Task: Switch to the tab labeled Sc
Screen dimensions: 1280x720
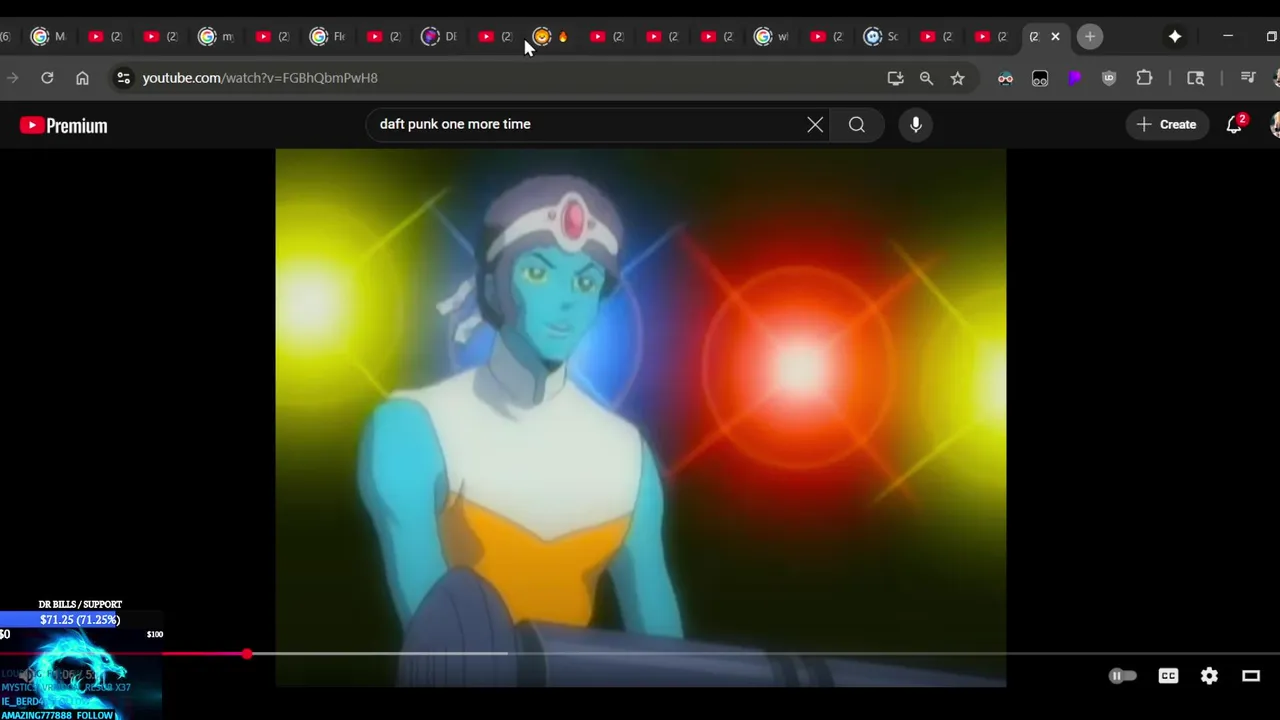Action: click(x=881, y=37)
